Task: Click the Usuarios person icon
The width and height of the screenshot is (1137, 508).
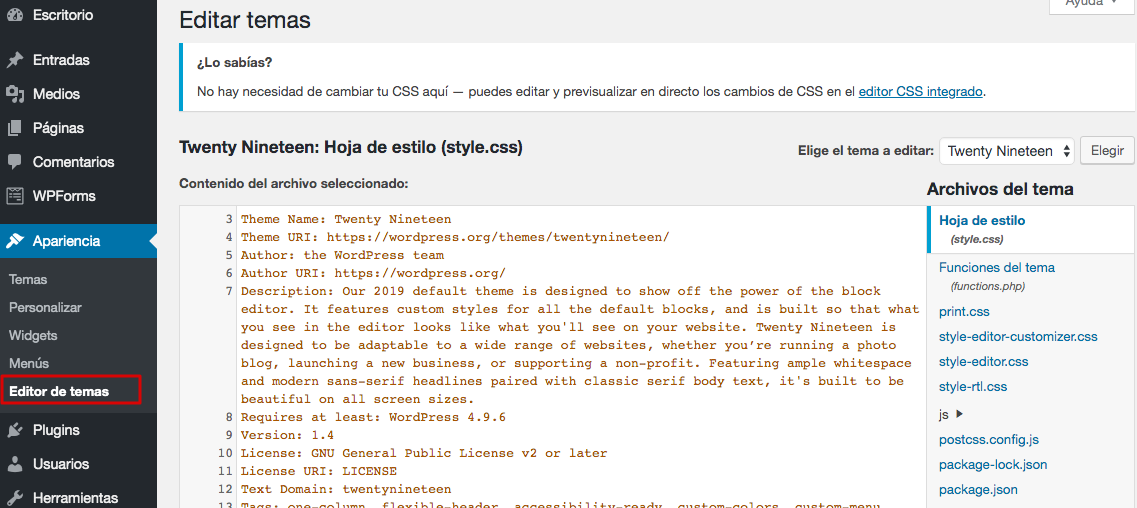Action: [x=15, y=465]
